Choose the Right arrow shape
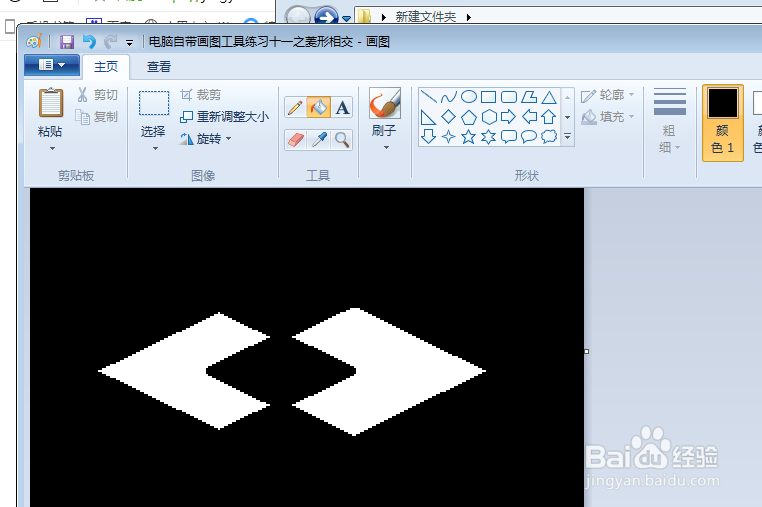762x507 pixels. pos(509,117)
